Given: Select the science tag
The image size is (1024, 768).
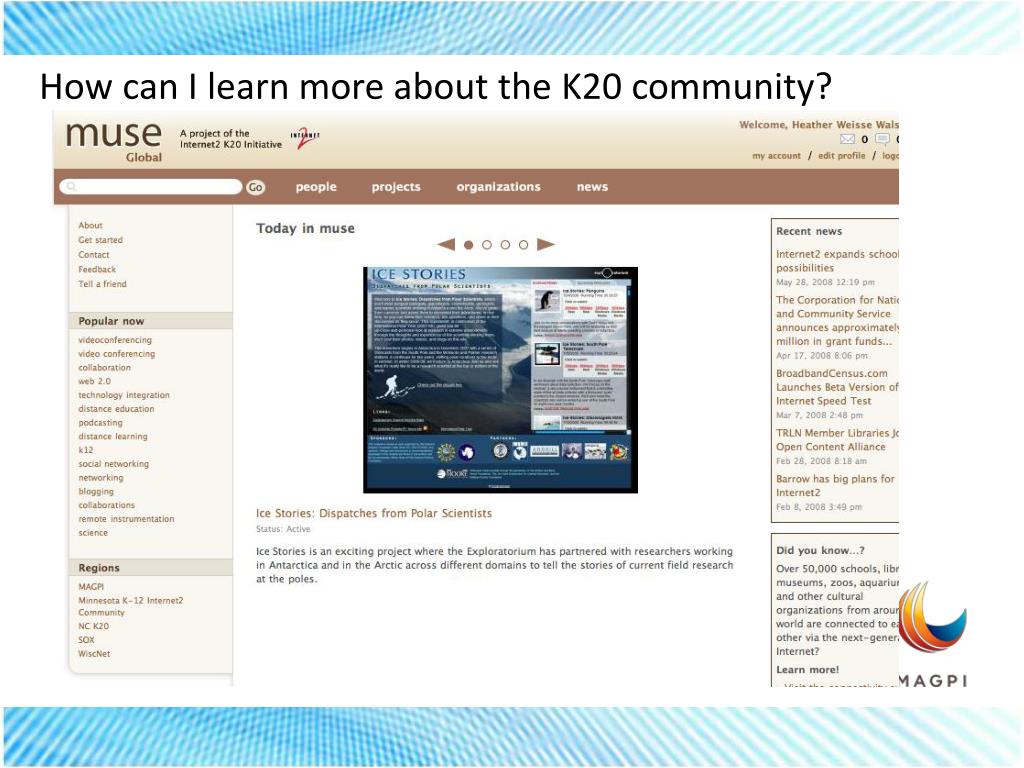Looking at the screenshot, I should click(93, 532).
